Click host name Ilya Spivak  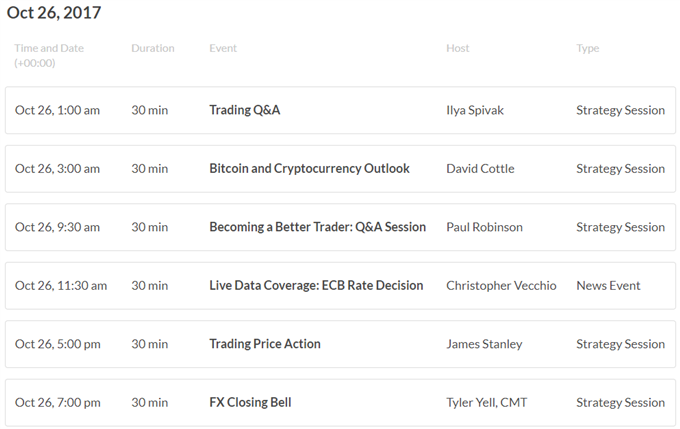[x=475, y=110]
